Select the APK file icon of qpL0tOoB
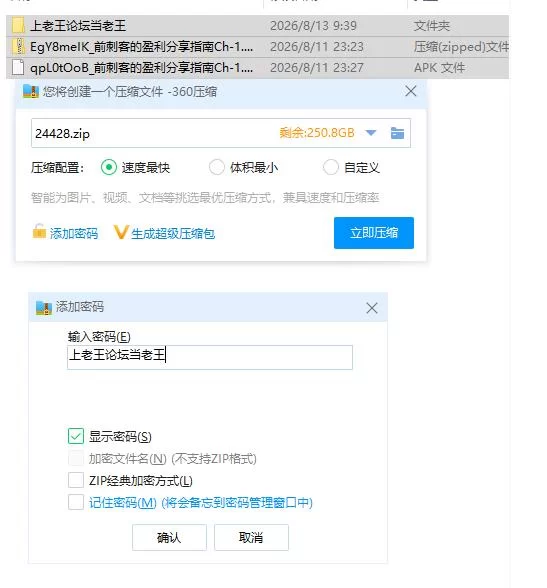The image size is (547, 588). [18, 68]
